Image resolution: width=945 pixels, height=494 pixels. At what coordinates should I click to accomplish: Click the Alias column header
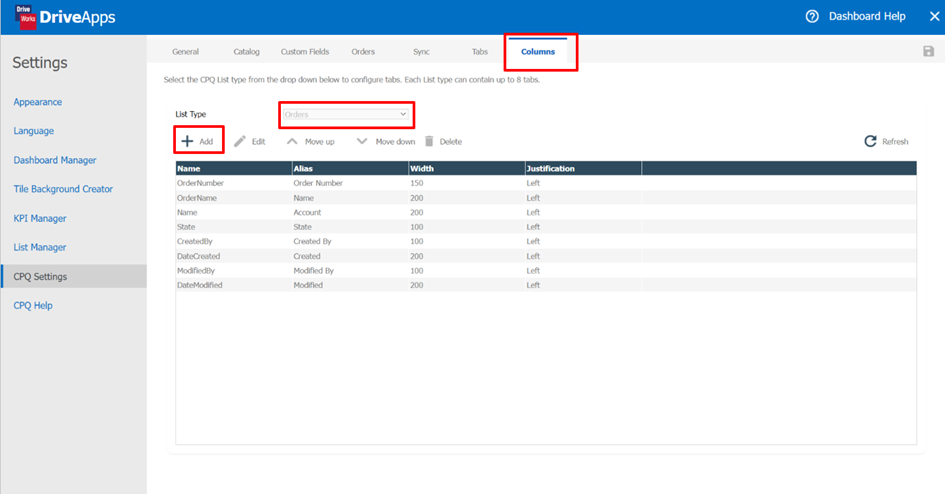tap(350, 169)
